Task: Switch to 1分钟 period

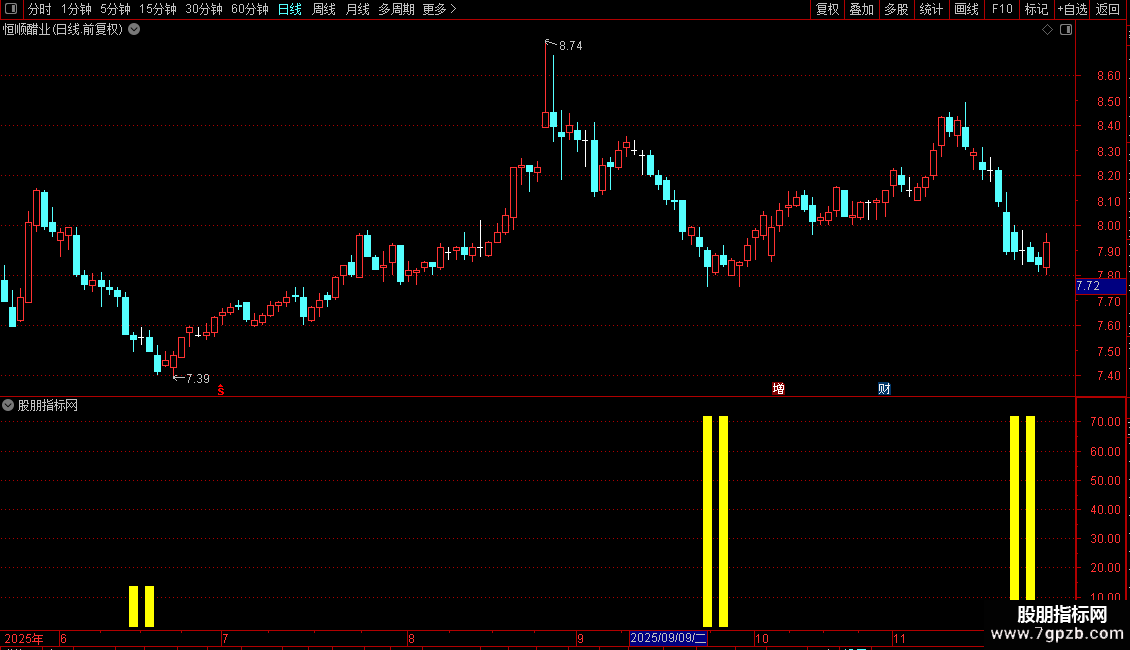Action: point(76,9)
